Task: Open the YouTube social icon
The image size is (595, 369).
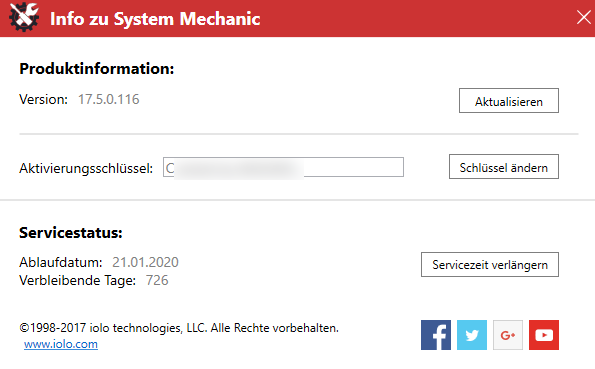Action: pyautogui.click(x=544, y=335)
